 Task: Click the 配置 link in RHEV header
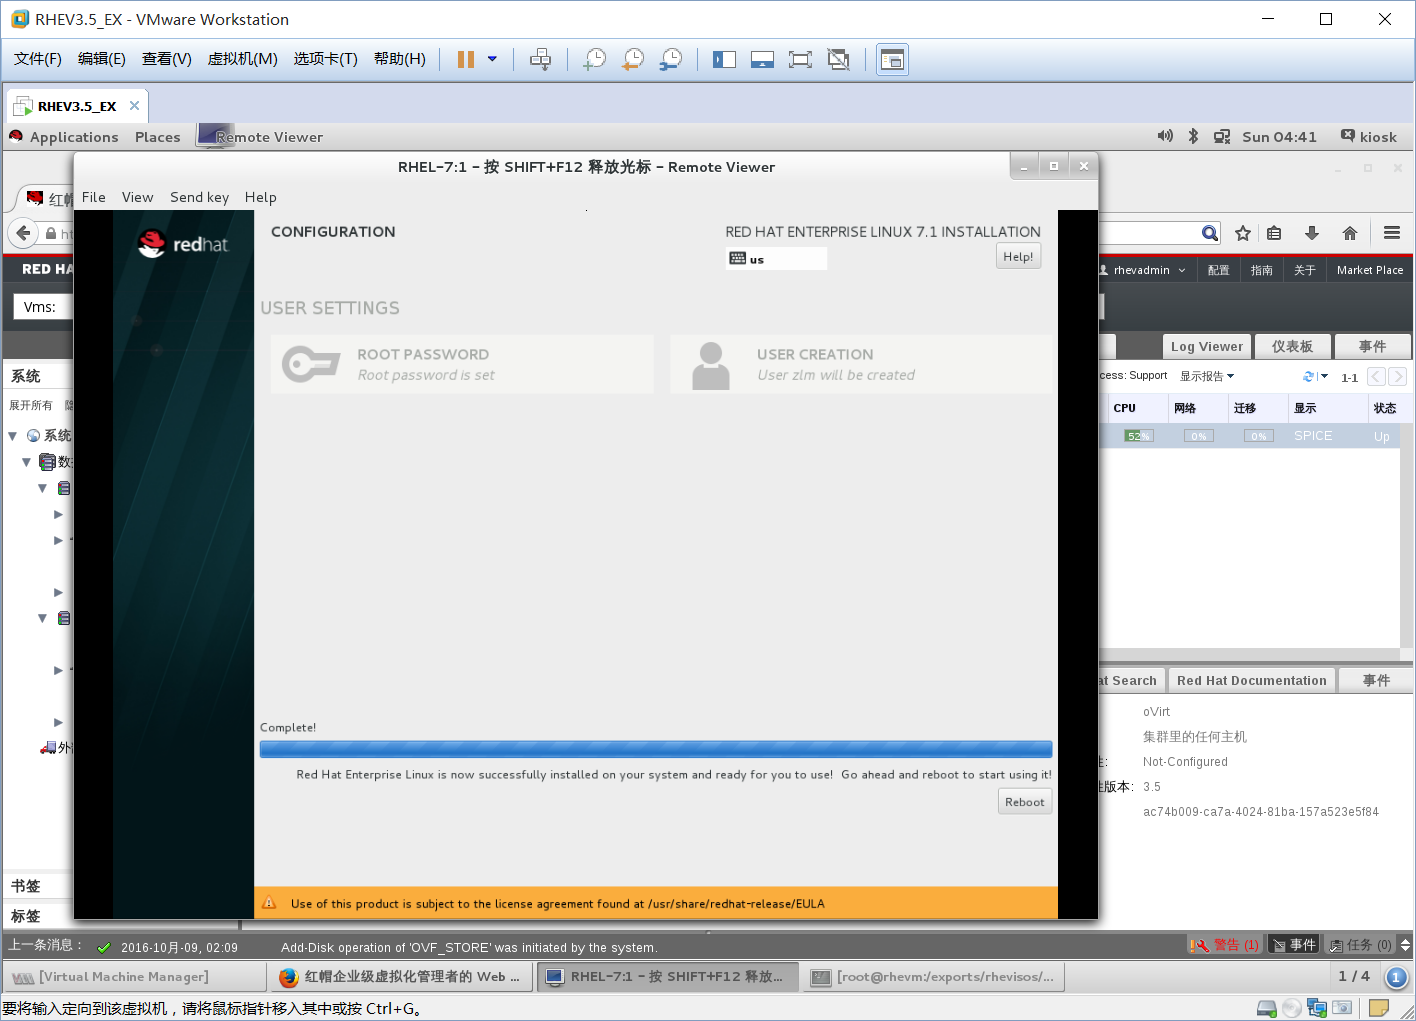pos(1218,270)
